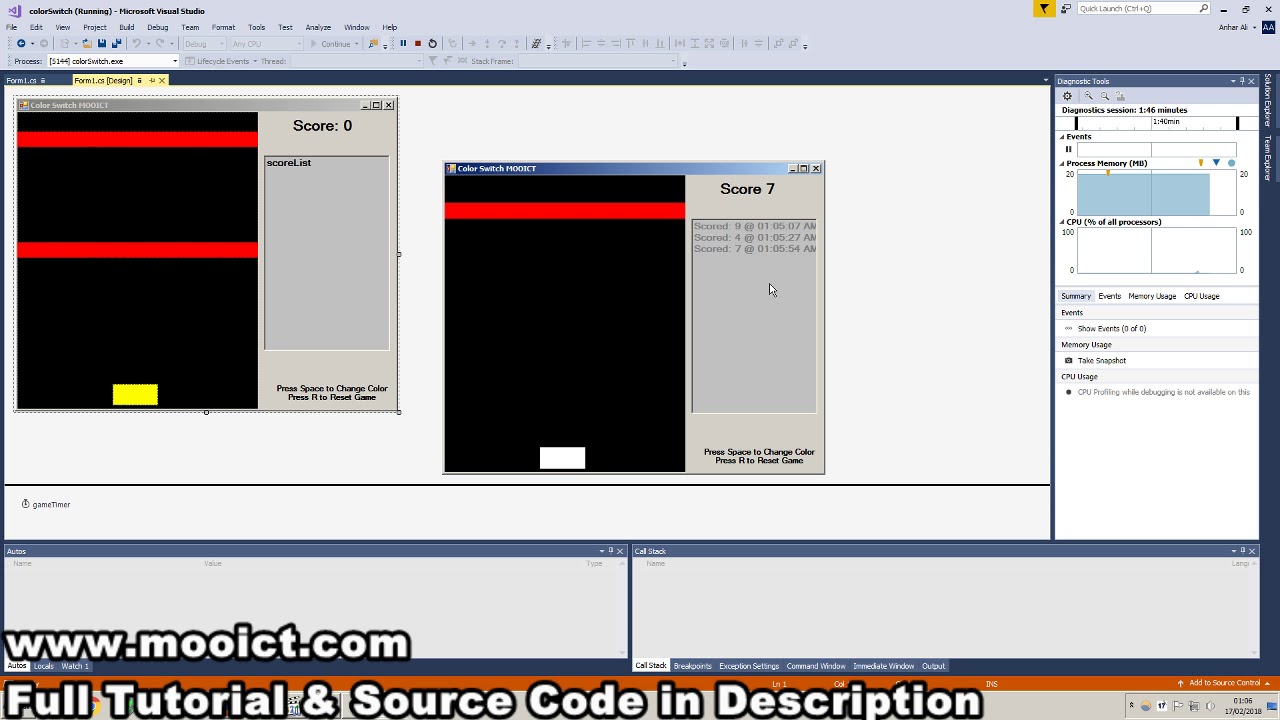Pin the Form1.cs [Design] tab
The image size is (1280, 720).
(151, 80)
